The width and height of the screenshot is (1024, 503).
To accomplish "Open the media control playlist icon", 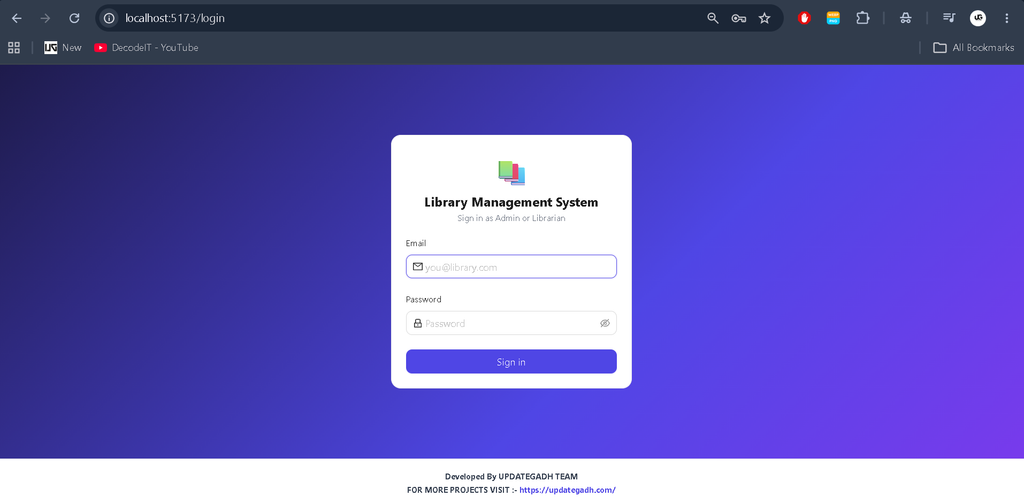I will point(949,18).
